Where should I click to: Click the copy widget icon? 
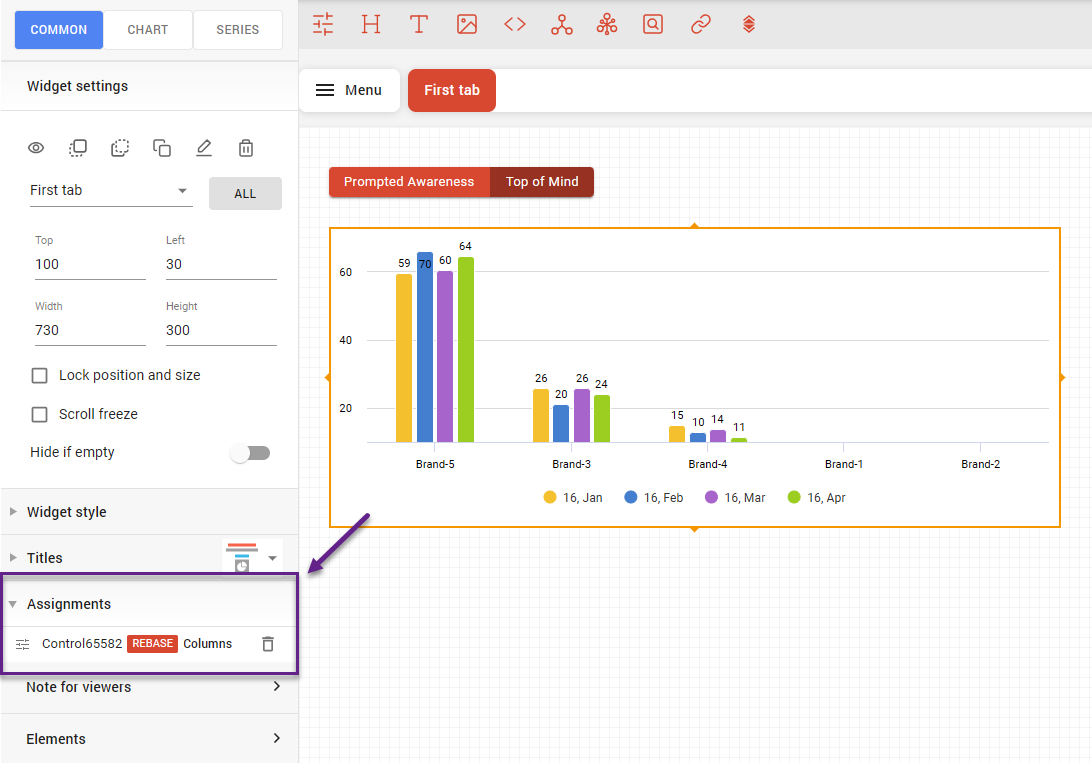coord(162,148)
